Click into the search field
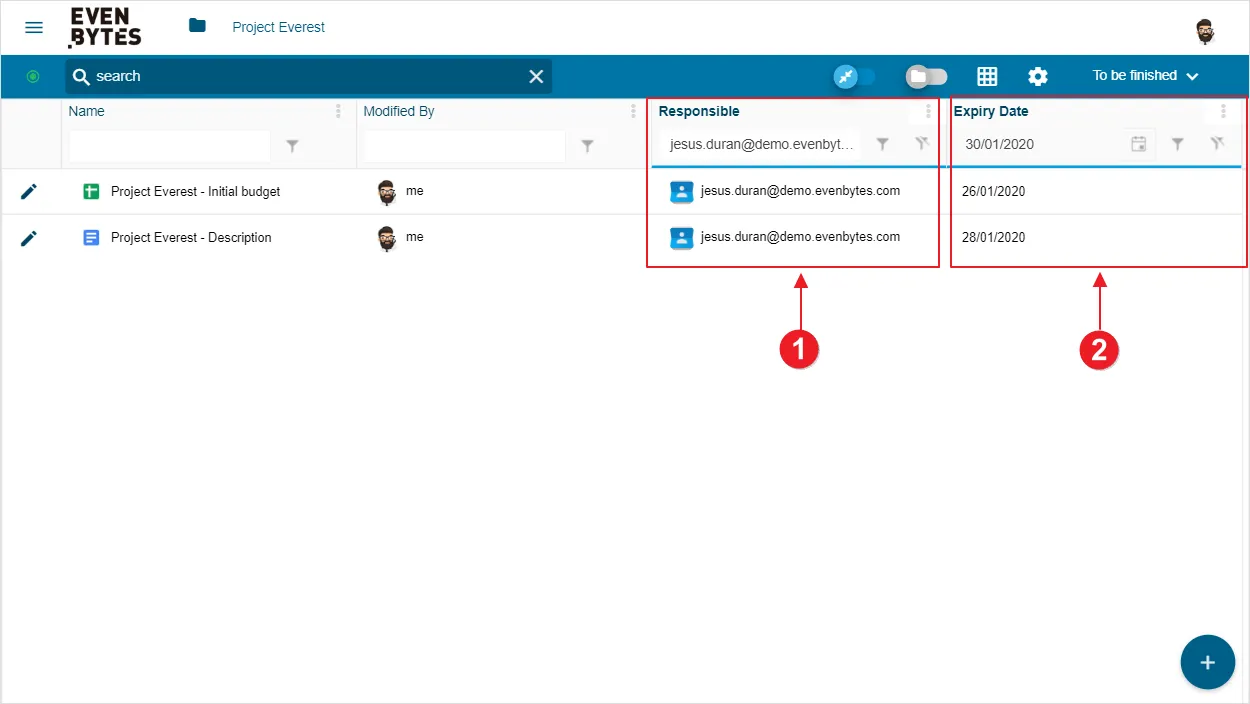1250x704 pixels. pos(308,76)
